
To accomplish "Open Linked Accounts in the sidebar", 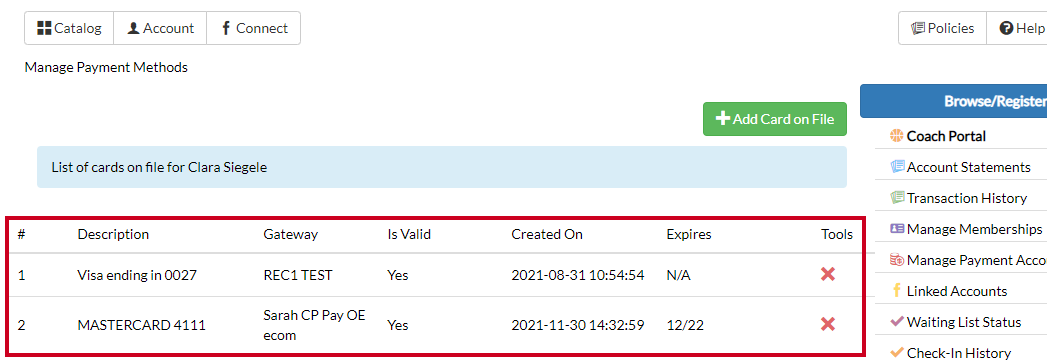I will (x=956, y=291).
